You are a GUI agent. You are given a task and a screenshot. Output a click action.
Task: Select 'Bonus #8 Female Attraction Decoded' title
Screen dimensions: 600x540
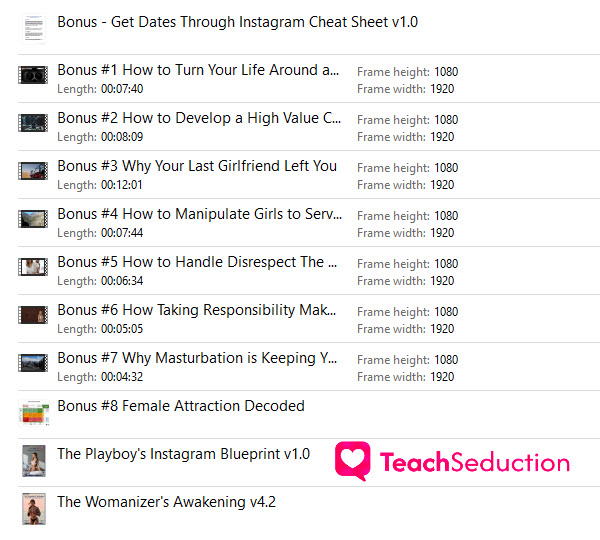pyautogui.click(x=181, y=406)
